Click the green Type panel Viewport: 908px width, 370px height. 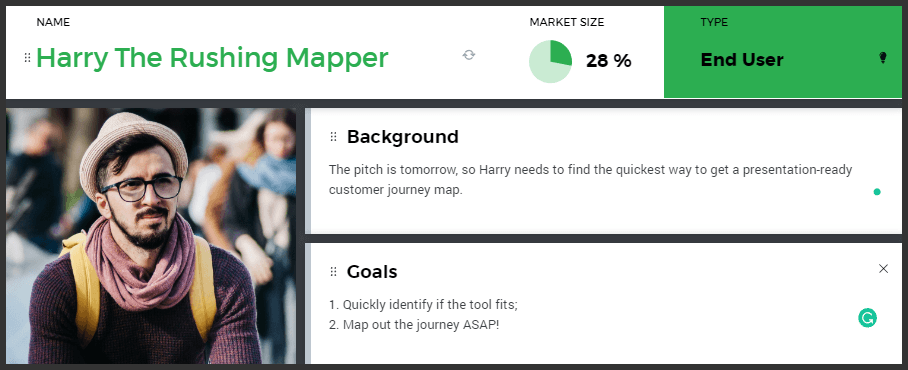tap(783, 52)
